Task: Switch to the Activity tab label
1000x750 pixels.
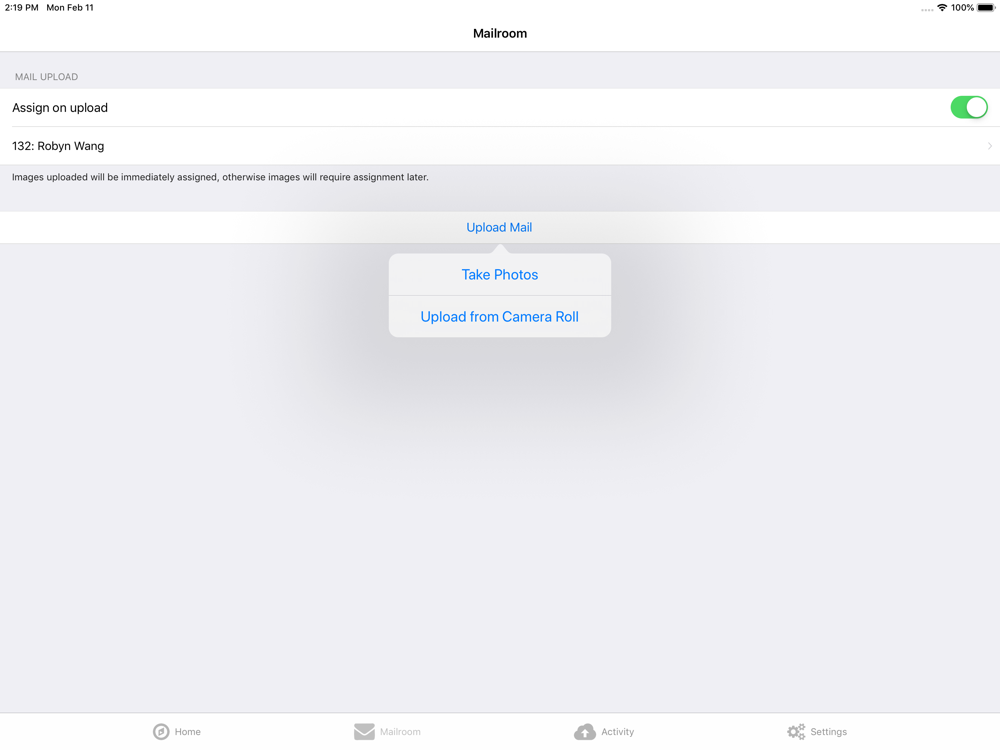Action: pyautogui.click(x=617, y=732)
